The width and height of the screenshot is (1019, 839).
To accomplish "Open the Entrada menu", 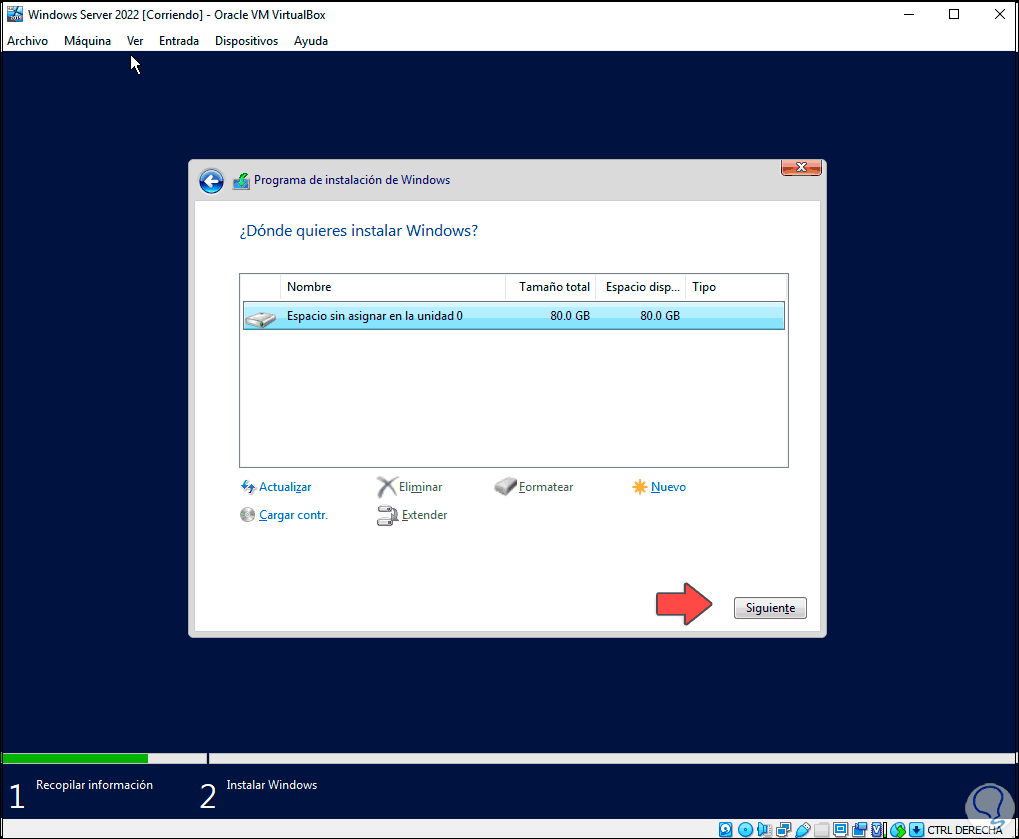I will (x=179, y=41).
